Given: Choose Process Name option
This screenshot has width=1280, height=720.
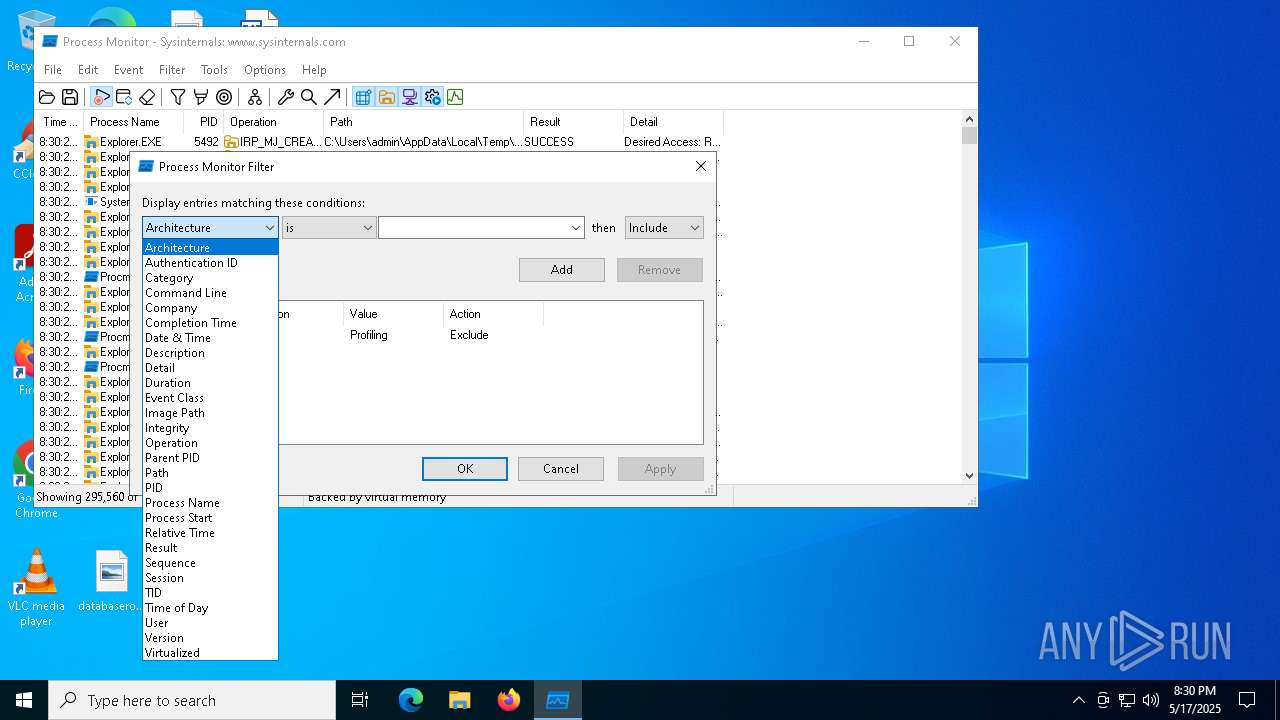Looking at the screenshot, I should click(210, 503).
